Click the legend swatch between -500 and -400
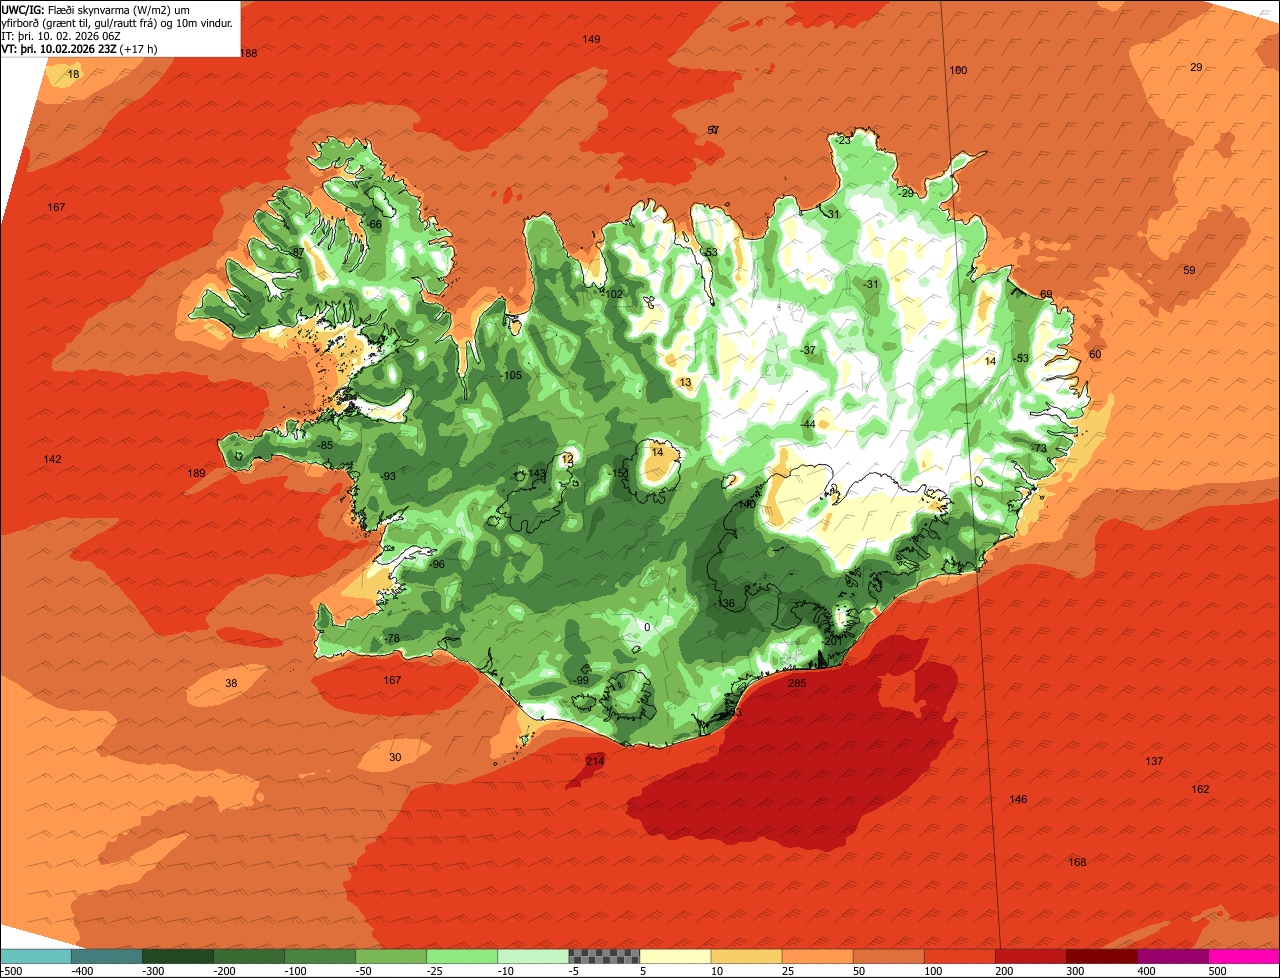This screenshot has height=978, width=1280. [35, 956]
